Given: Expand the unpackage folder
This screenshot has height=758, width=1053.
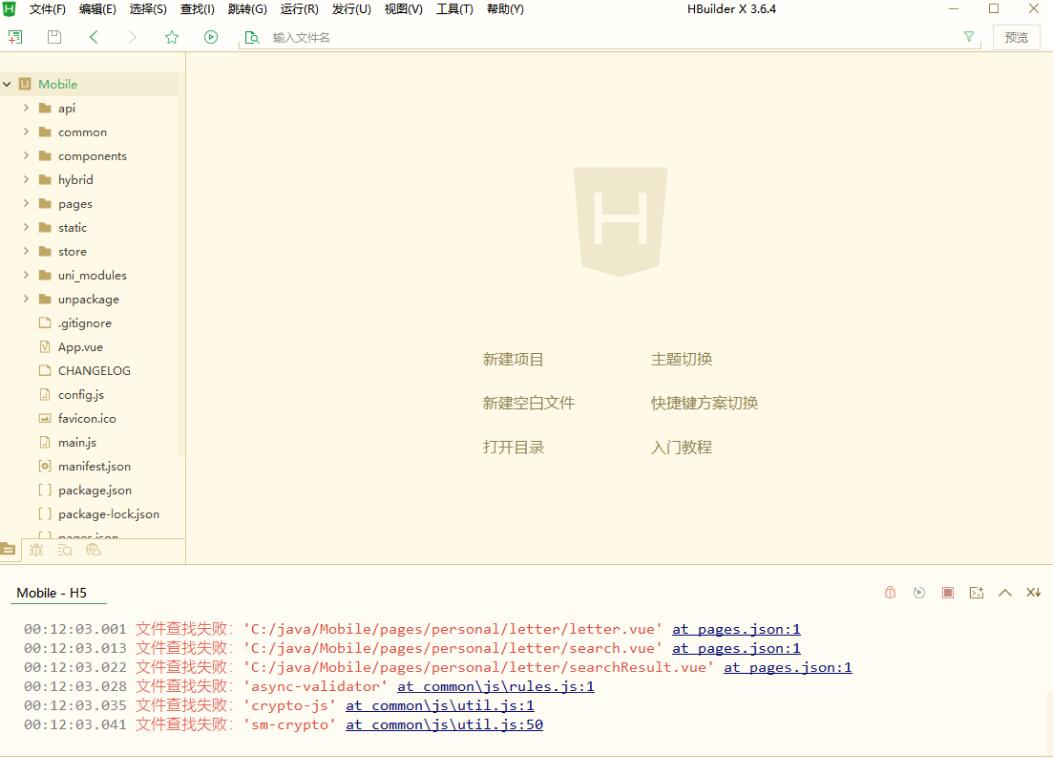Looking at the screenshot, I should pos(26,299).
